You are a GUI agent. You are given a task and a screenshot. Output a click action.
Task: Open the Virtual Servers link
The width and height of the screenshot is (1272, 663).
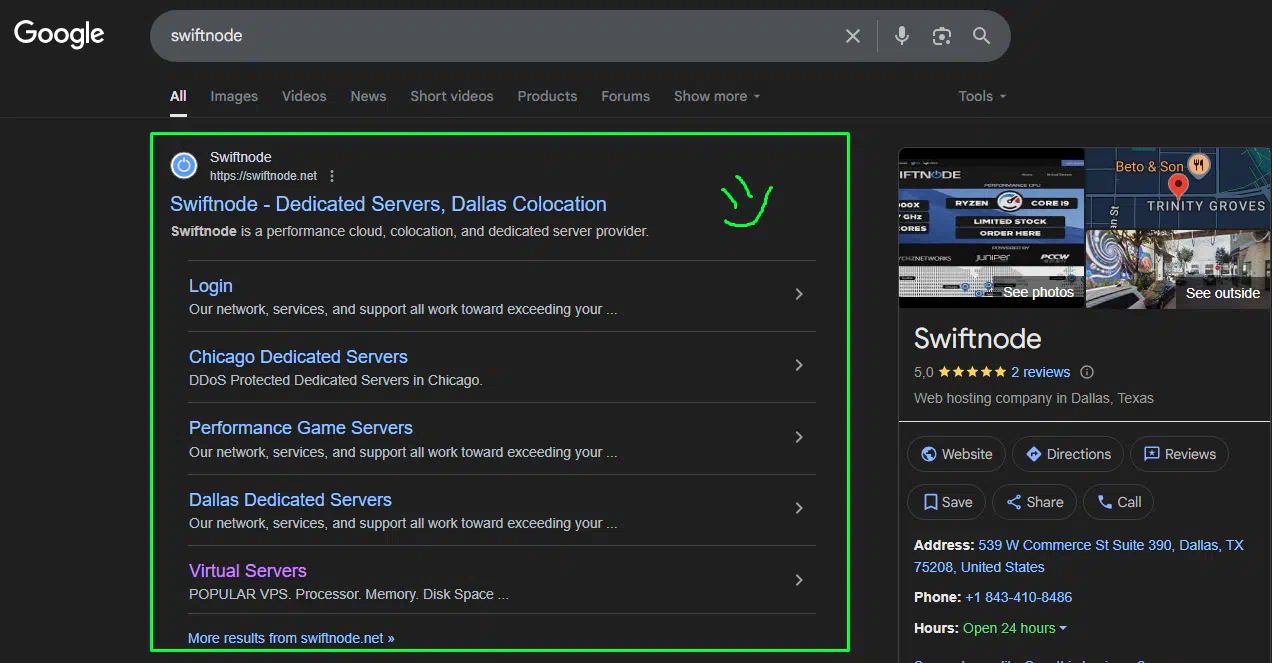(x=248, y=571)
